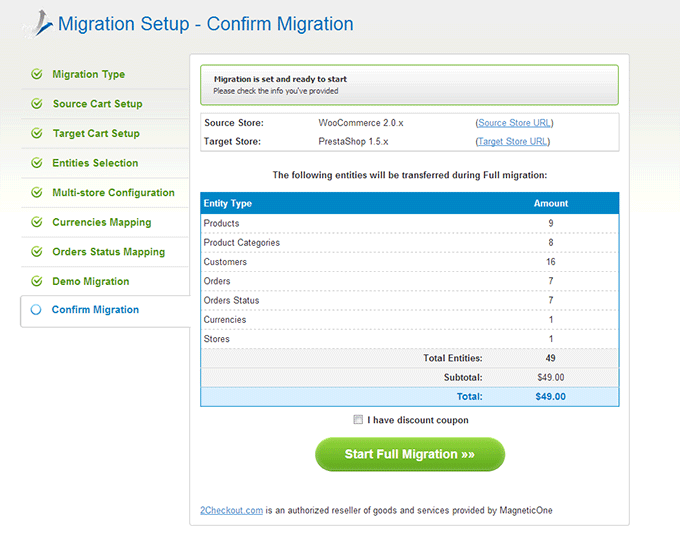
Task: Click the Migration Type checkmark icon
Action: click(37, 74)
